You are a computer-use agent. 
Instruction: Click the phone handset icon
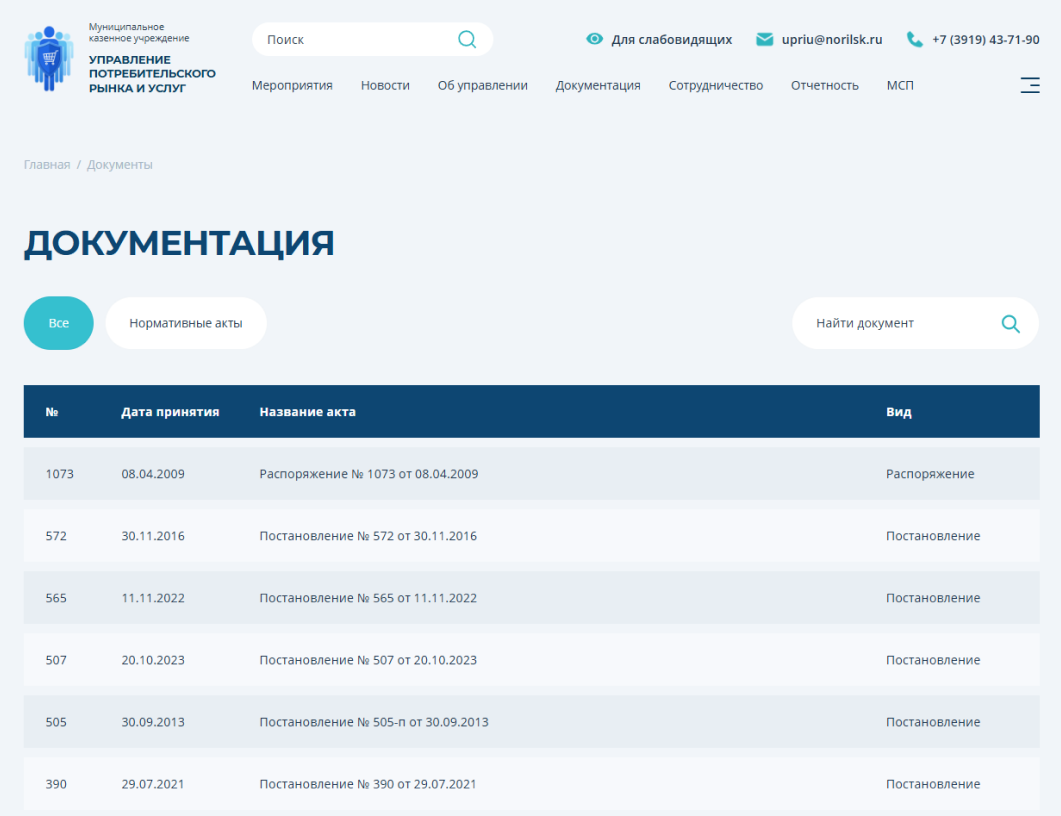pos(914,39)
